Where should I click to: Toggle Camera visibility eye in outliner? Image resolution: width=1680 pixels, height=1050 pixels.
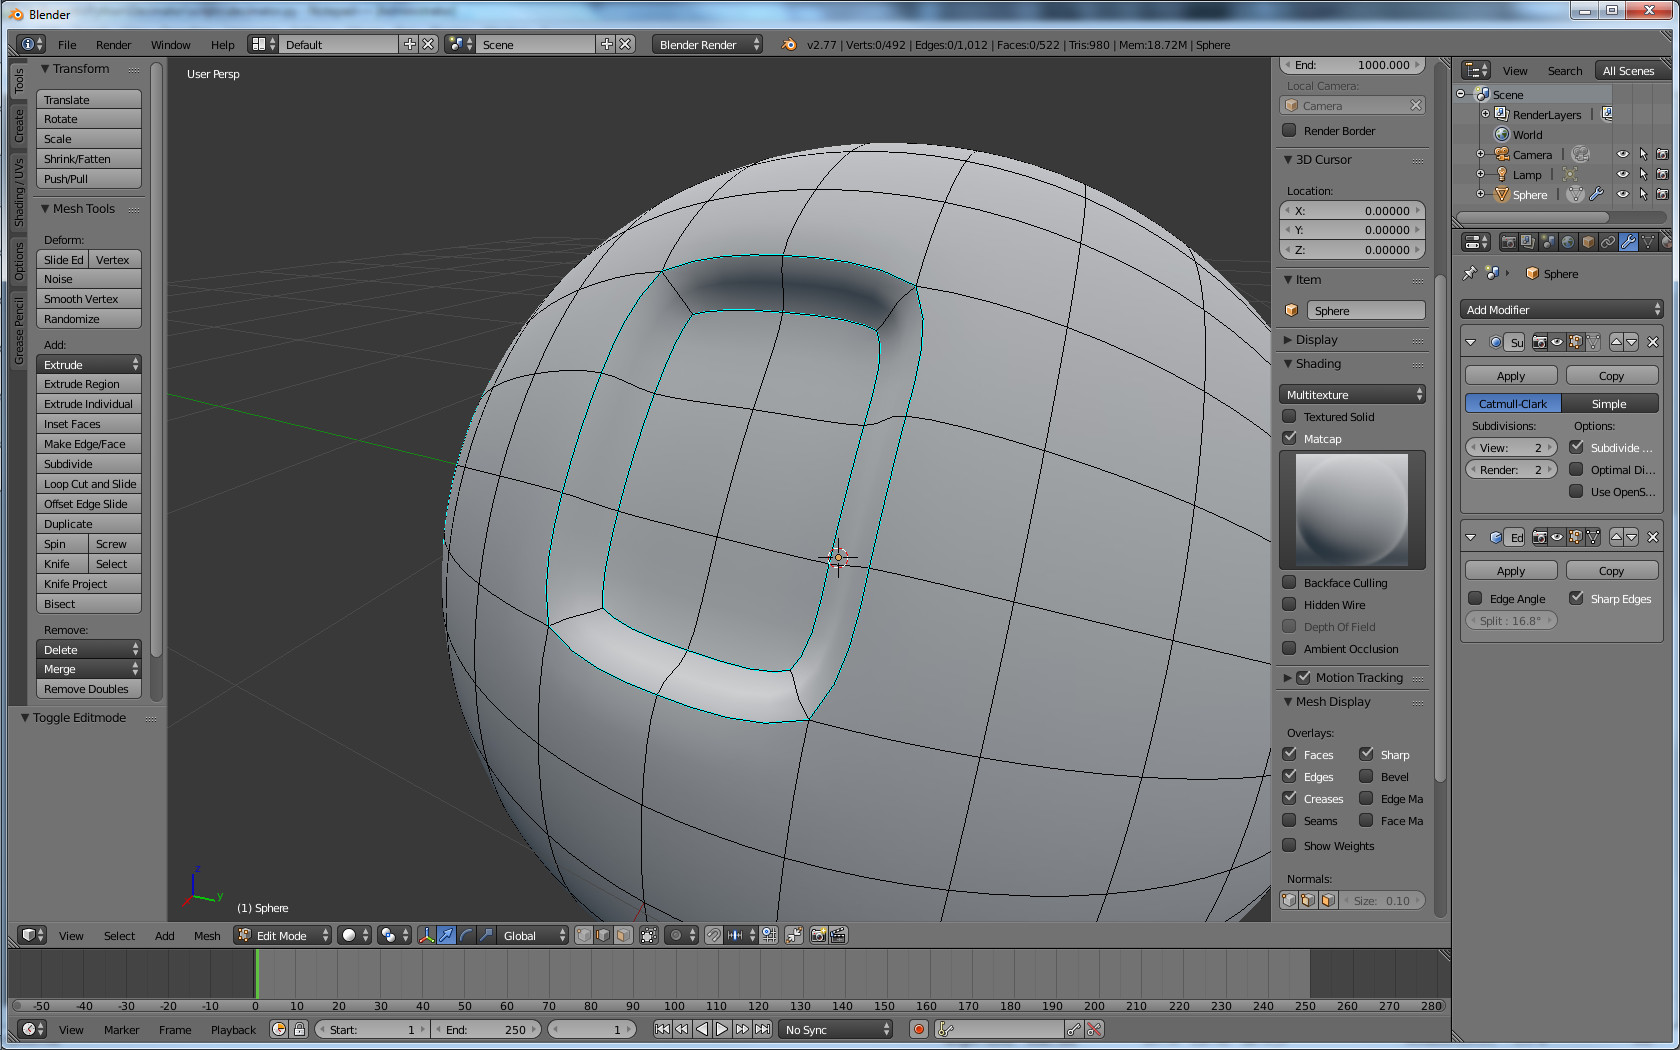pos(1623,154)
